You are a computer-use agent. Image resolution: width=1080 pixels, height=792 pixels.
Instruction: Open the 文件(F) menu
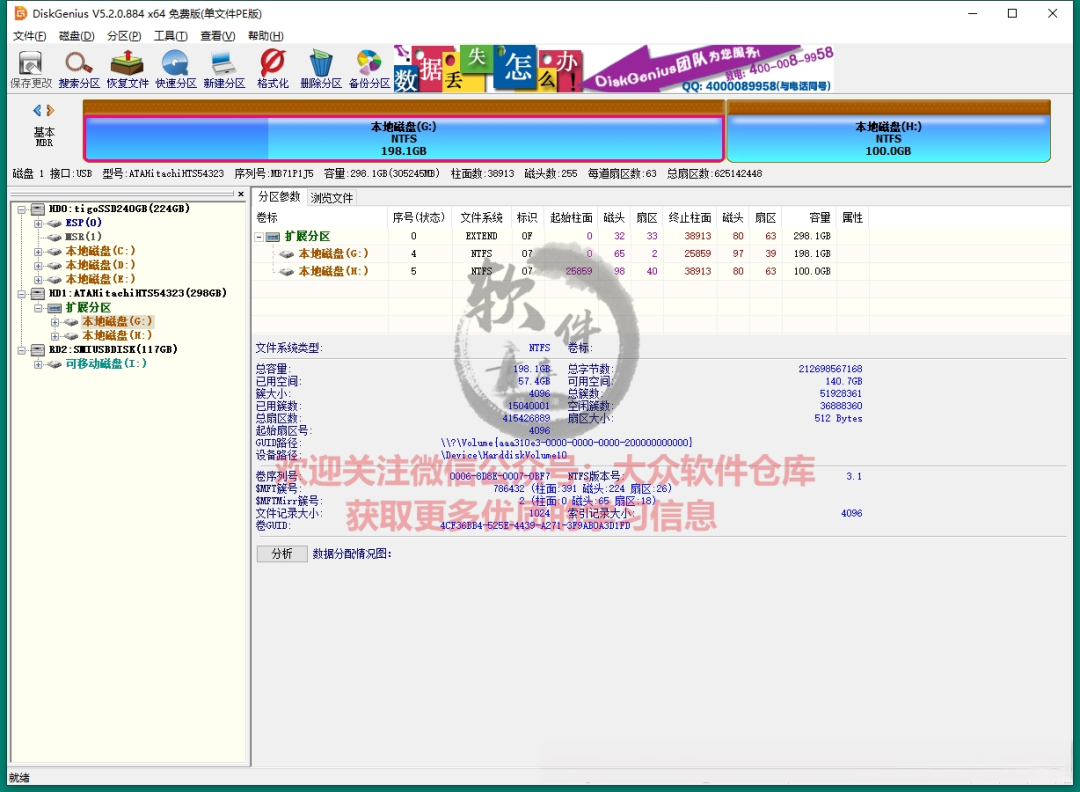click(x=30, y=36)
